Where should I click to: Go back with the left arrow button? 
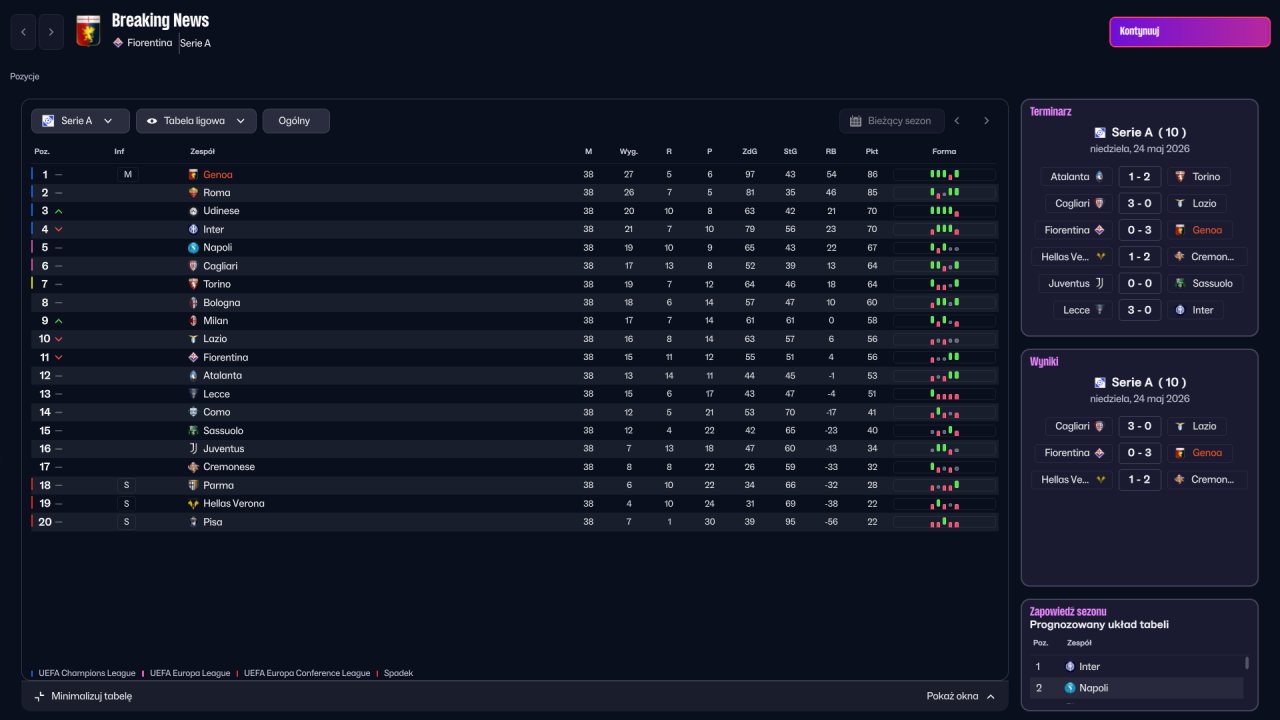23,32
